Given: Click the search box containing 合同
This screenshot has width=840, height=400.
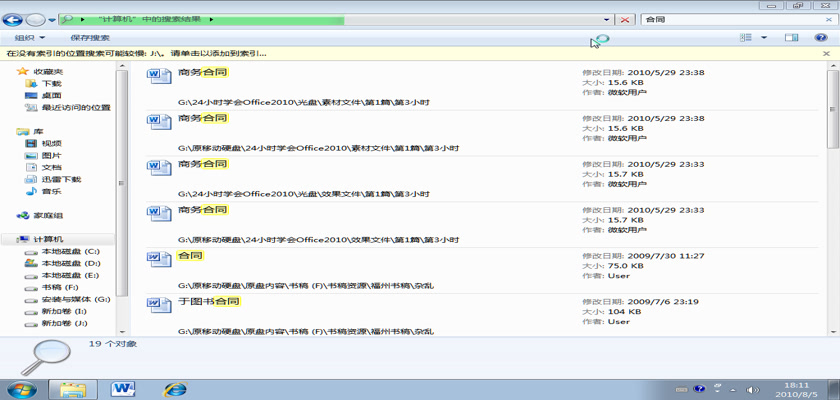Looking at the screenshot, I should 730,19.
